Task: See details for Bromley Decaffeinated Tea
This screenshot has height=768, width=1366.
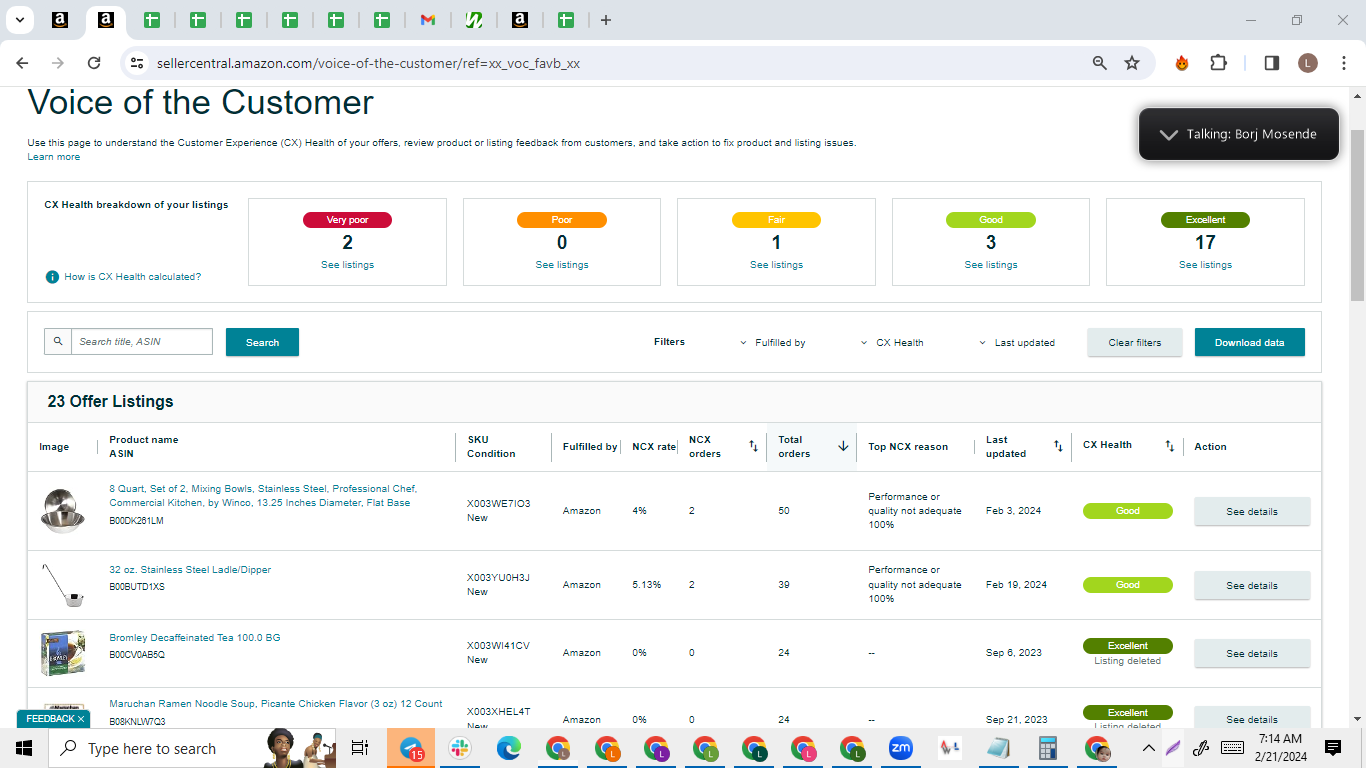Action: [1252, 653]
